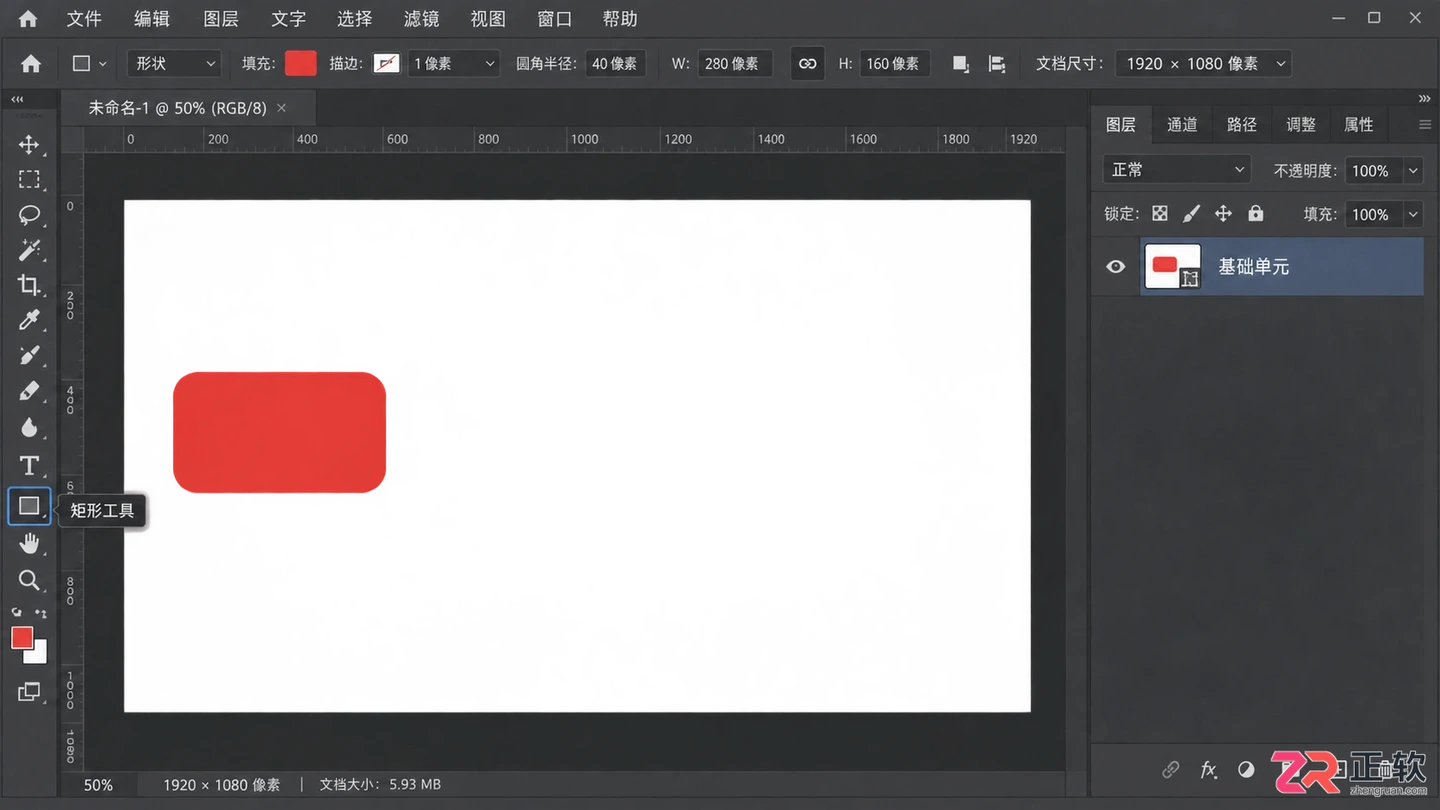
Task: Toggle lock image pixels brush icon
Action: (x=1191, y=213)
